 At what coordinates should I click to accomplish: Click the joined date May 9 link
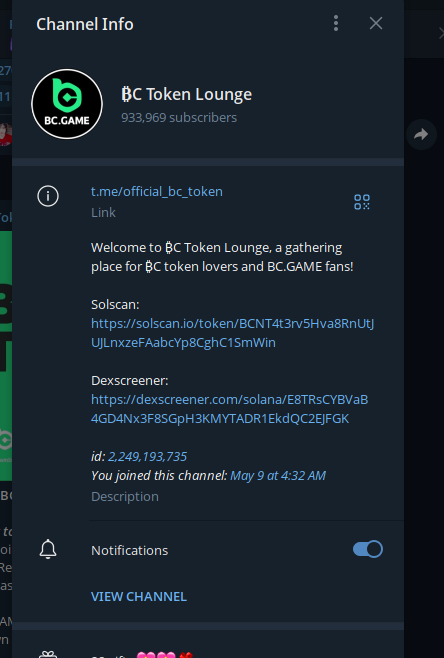click(x=278, y=475)
